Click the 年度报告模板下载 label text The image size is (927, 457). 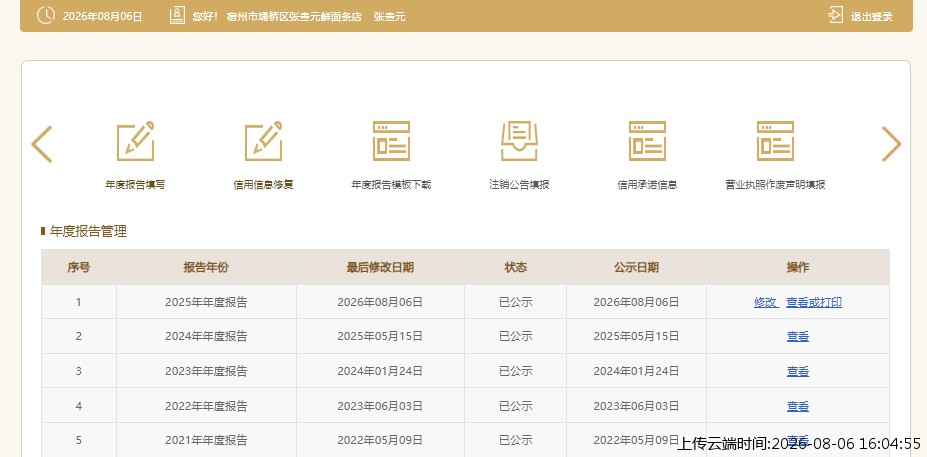pyautogui.click(x=391, y=184)
